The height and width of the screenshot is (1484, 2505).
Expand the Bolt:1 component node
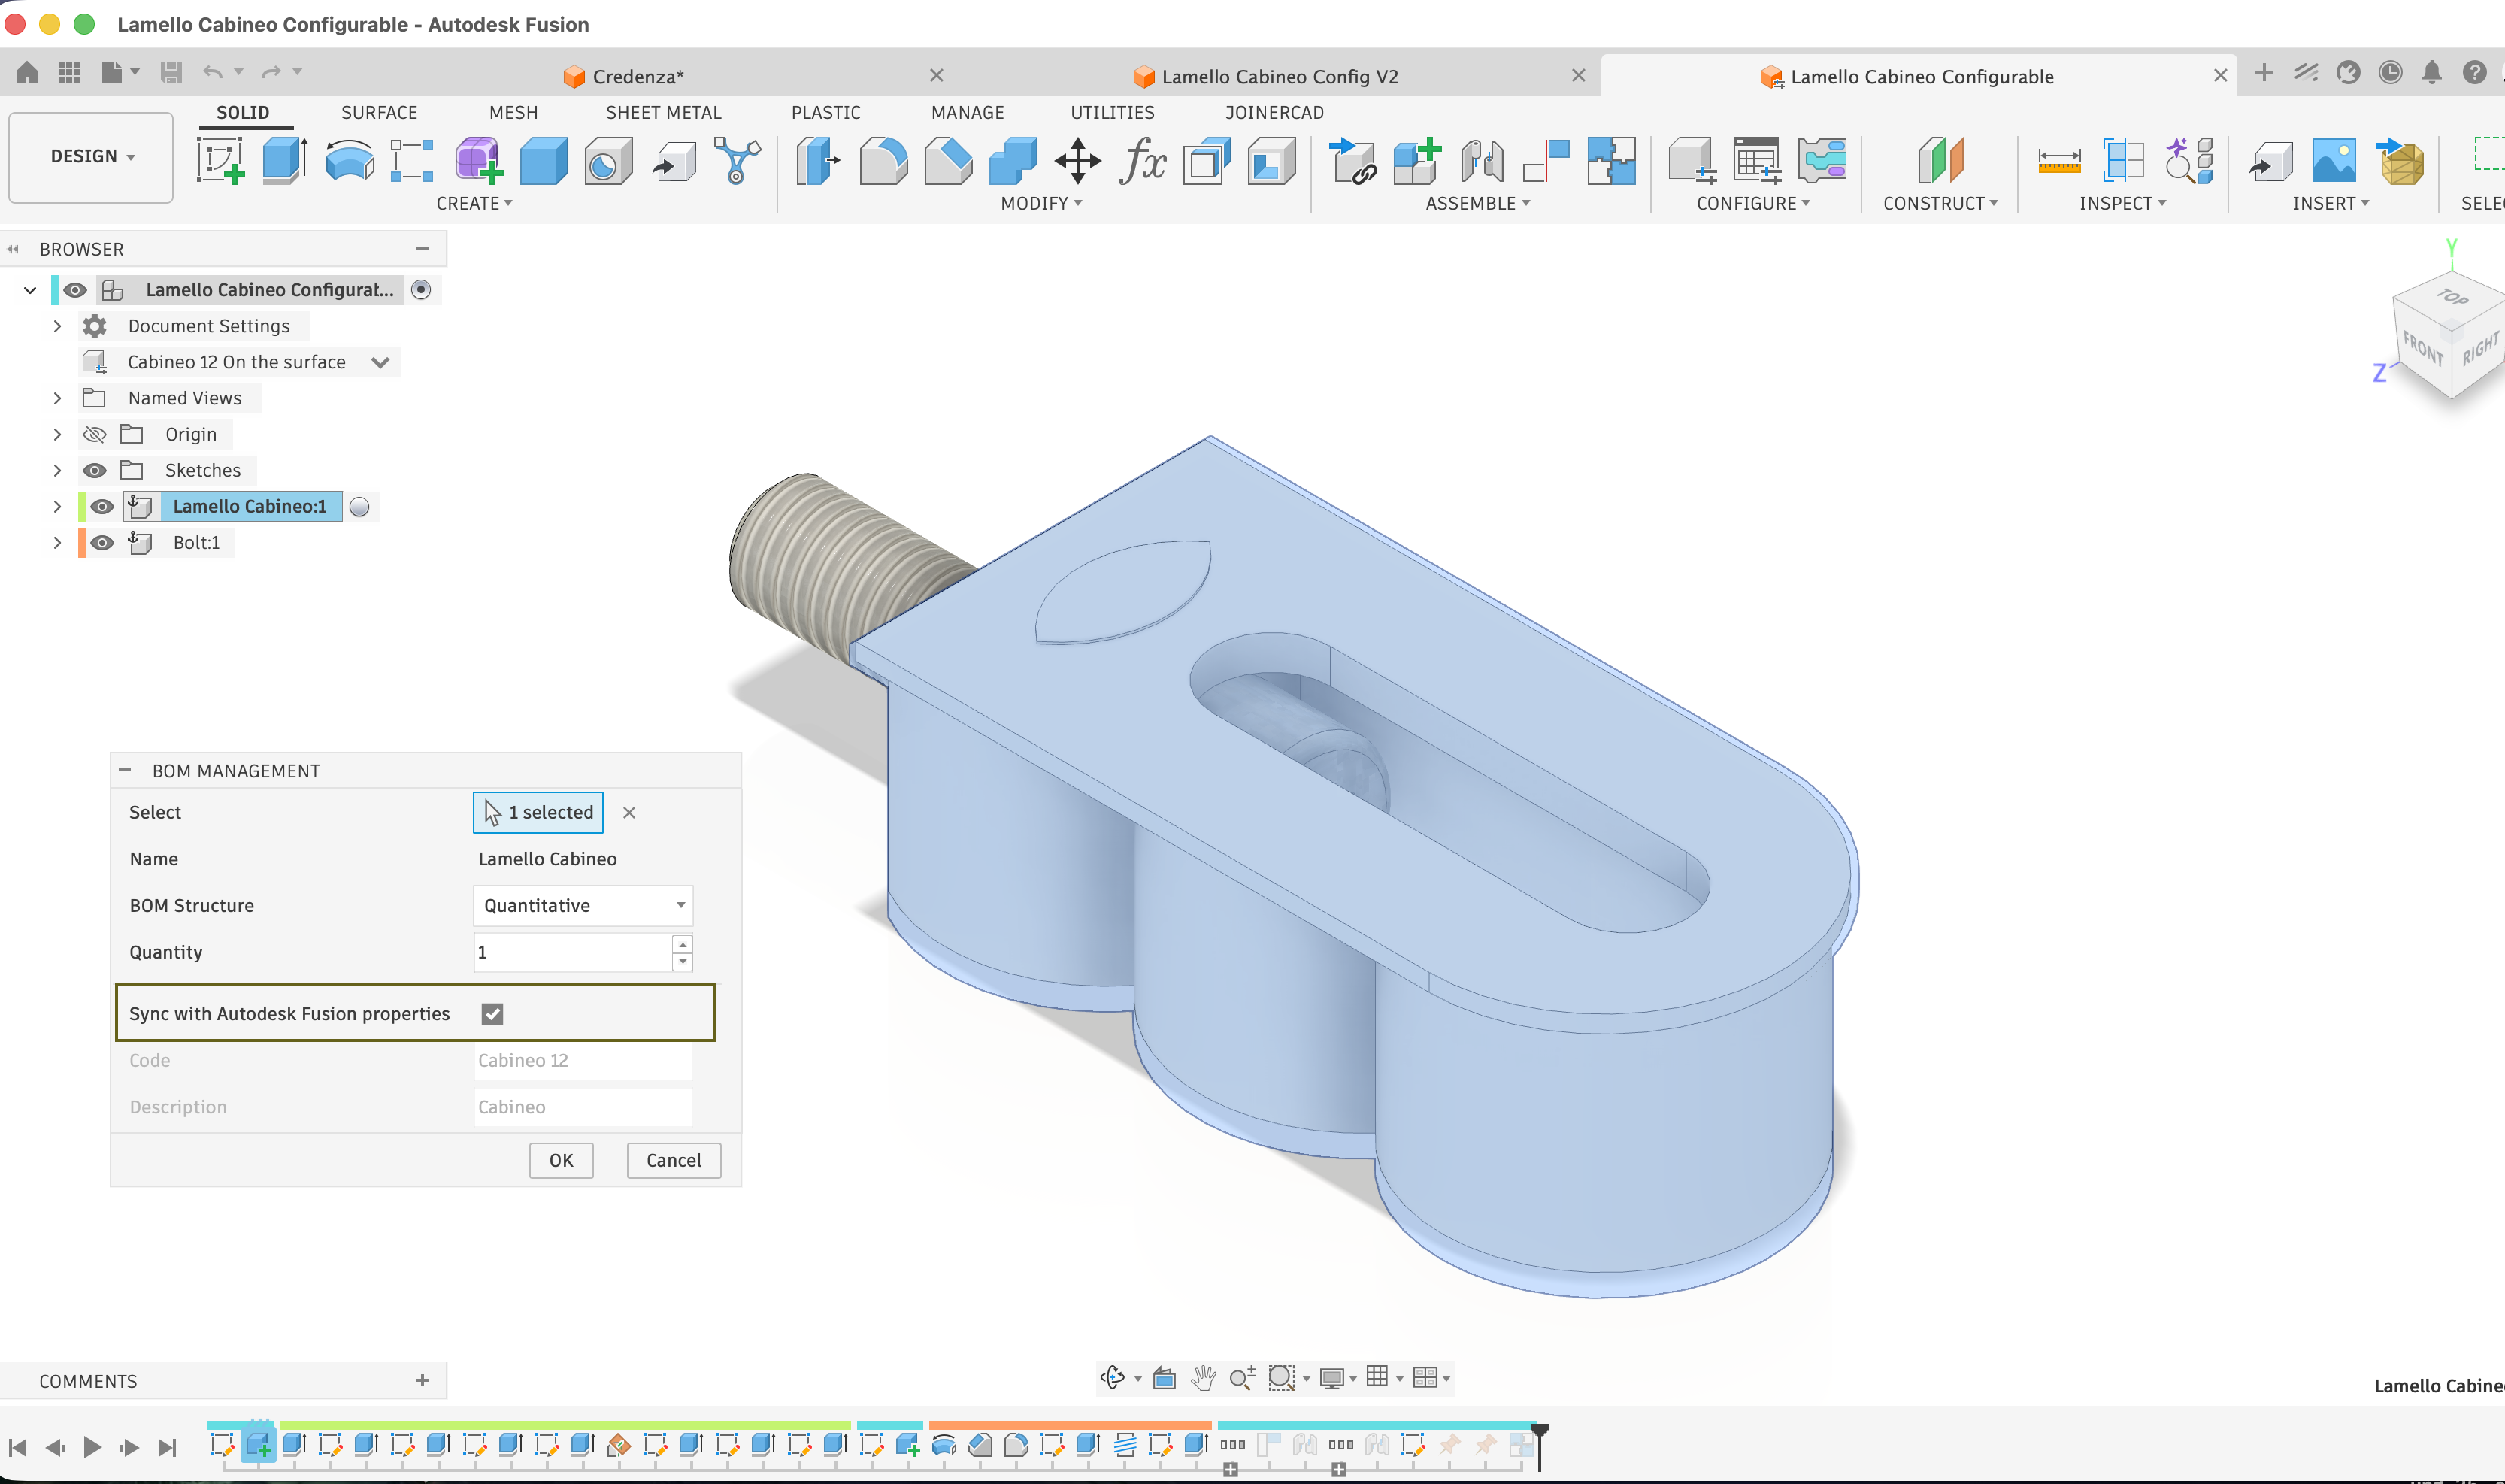pyautogui.click(x=57, y=542)
